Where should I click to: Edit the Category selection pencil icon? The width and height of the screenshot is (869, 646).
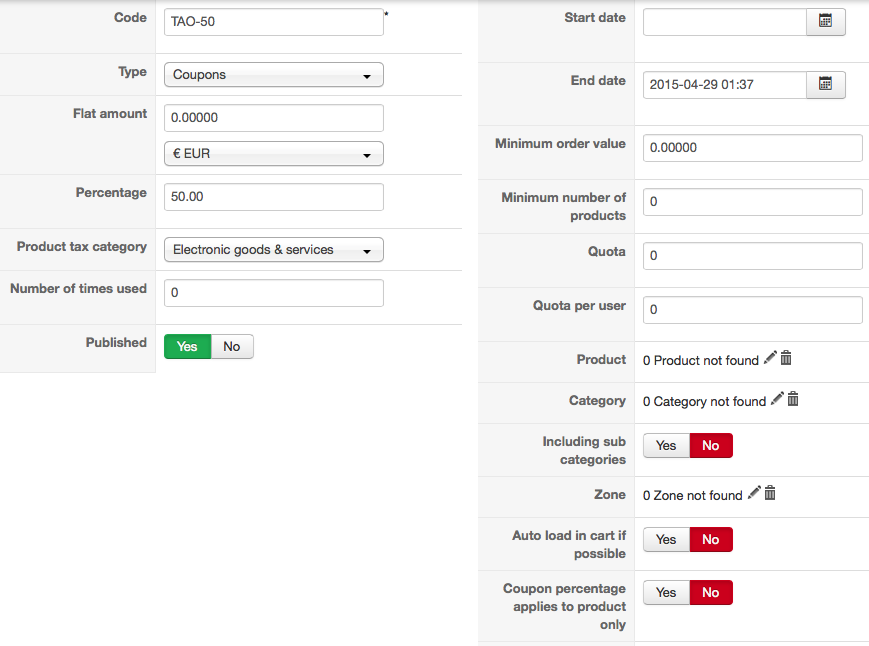click(x=777, y=399)
